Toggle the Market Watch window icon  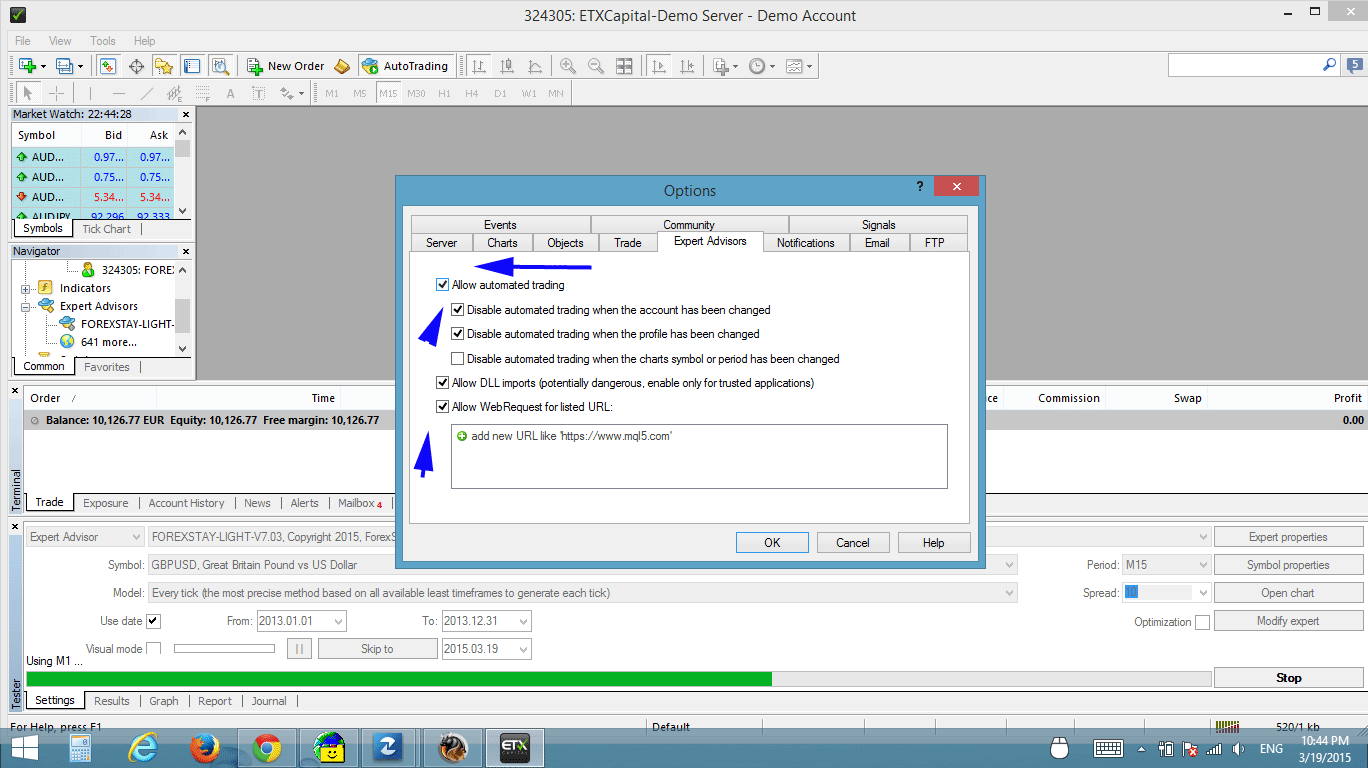[x=109, y=66]
